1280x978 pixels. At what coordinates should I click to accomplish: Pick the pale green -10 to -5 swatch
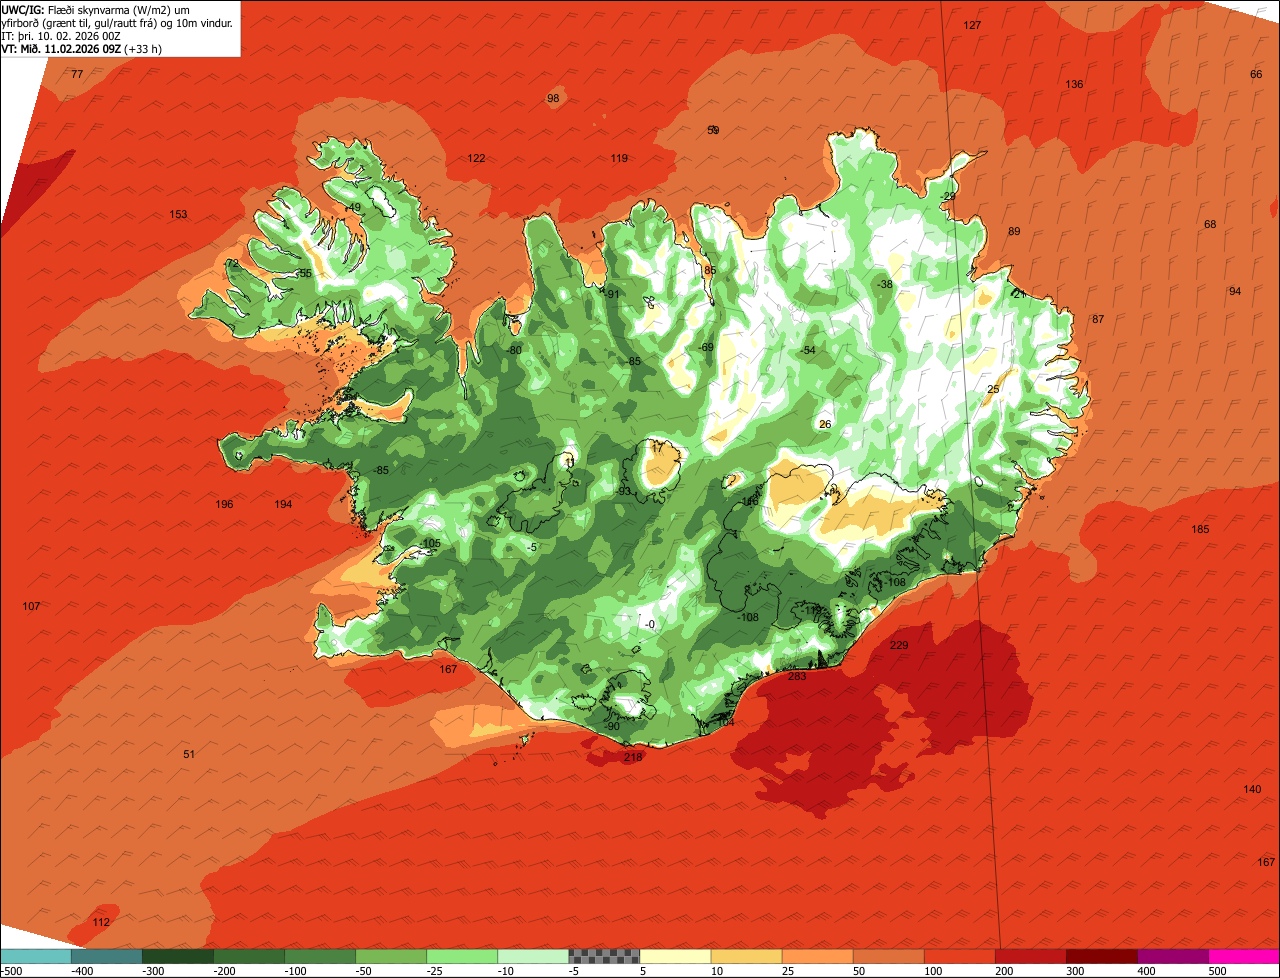tap(533, 956)
